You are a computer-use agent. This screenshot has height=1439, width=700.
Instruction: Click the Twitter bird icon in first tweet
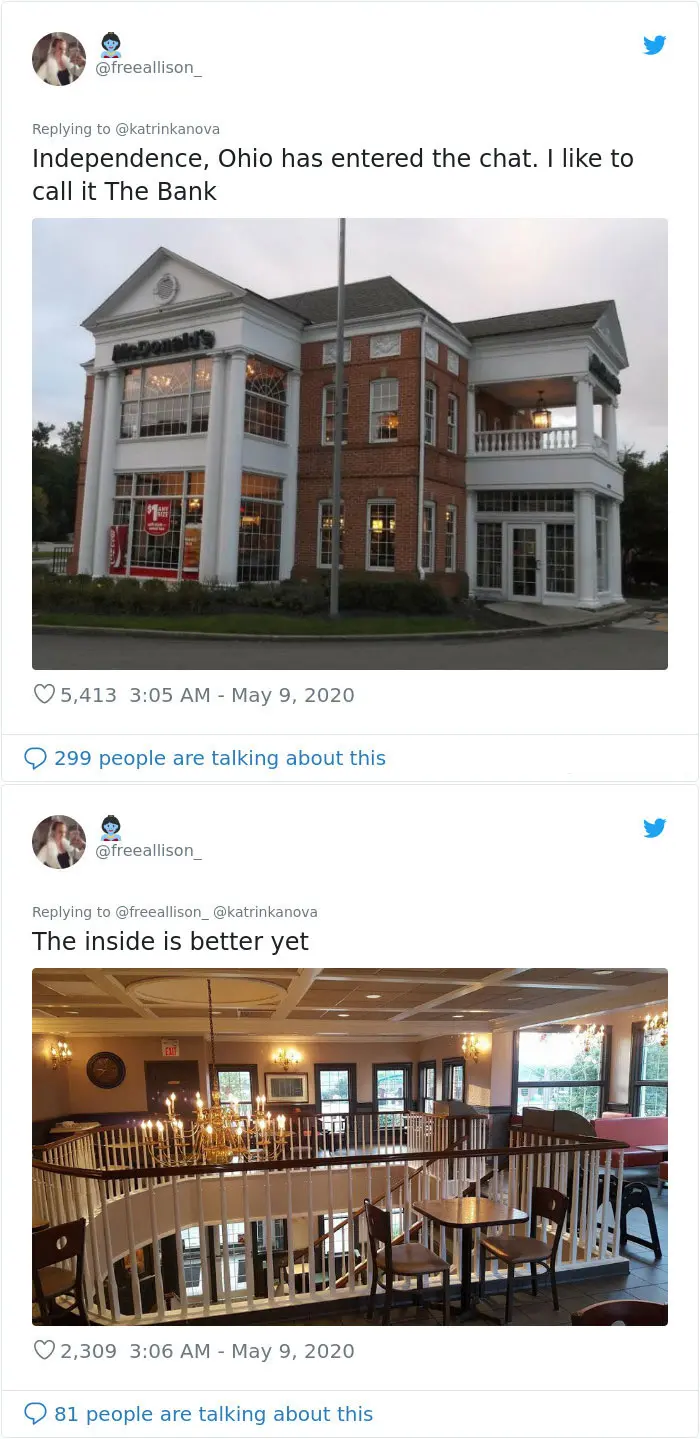coord(654,45)
